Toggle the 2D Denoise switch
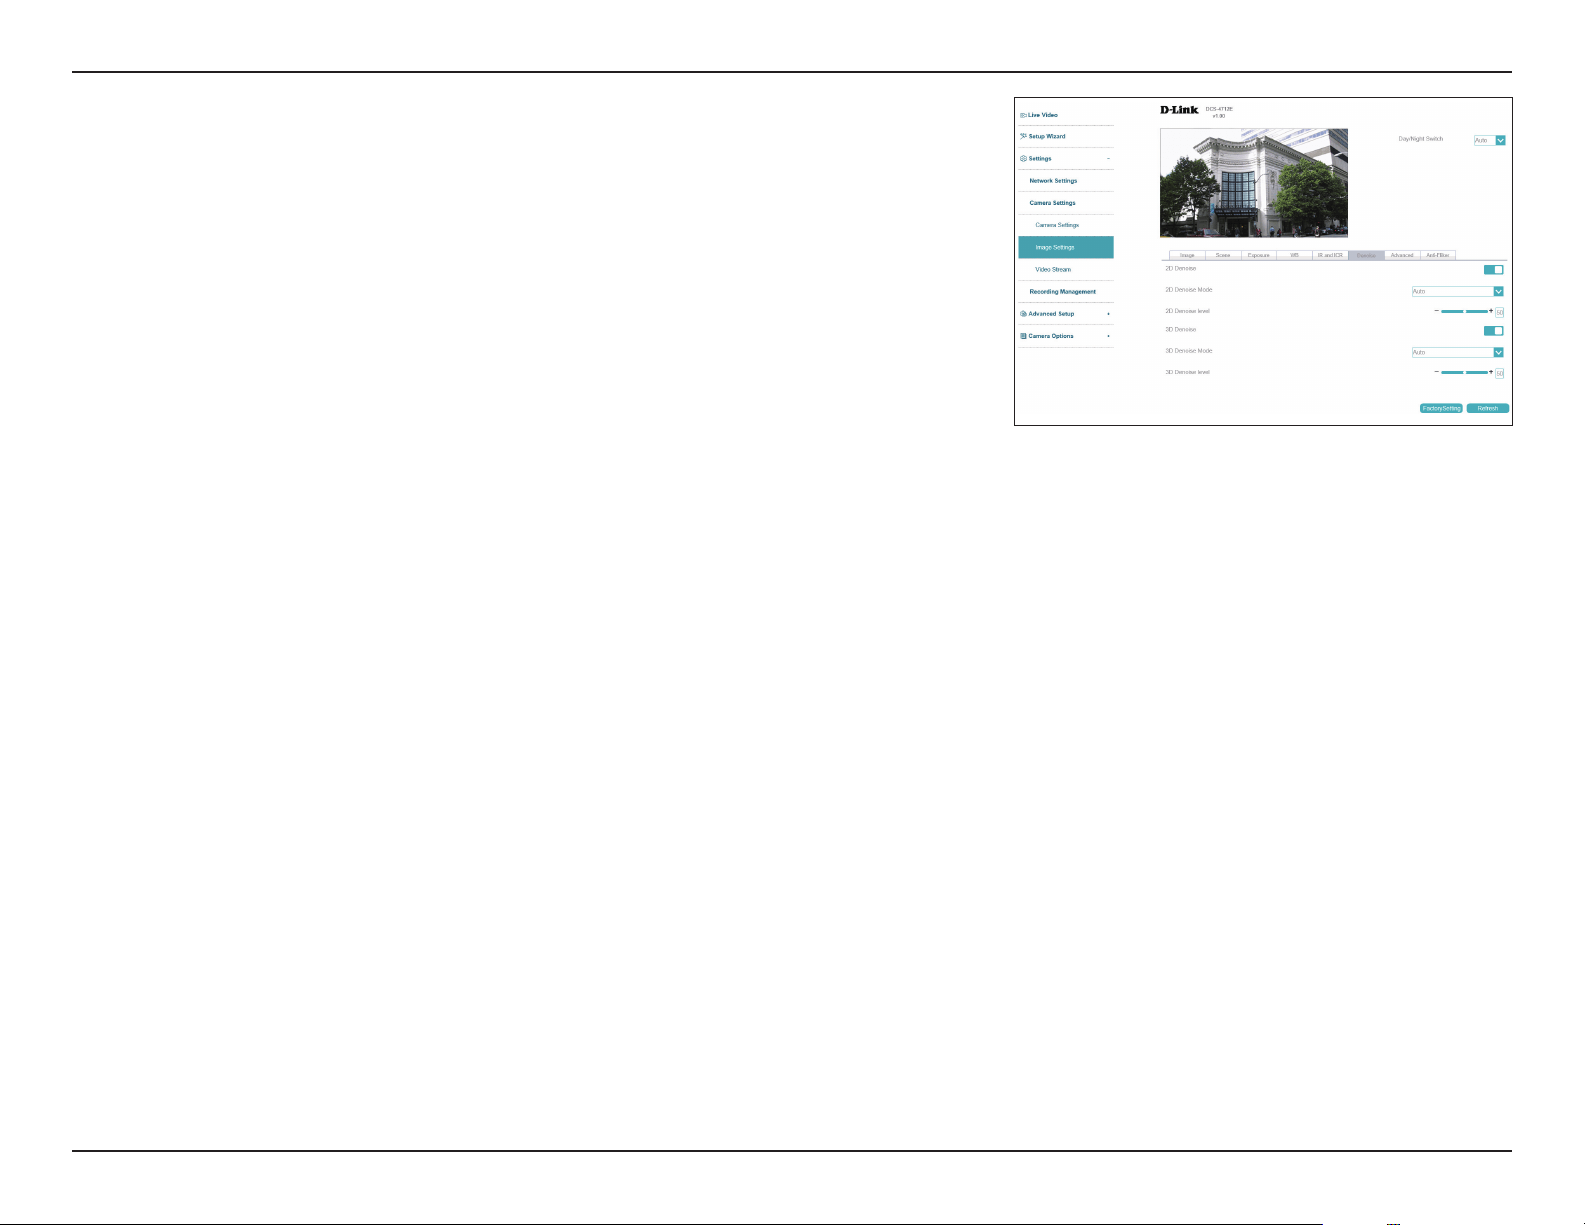 pyautogui.click(x=1493, y=269)
